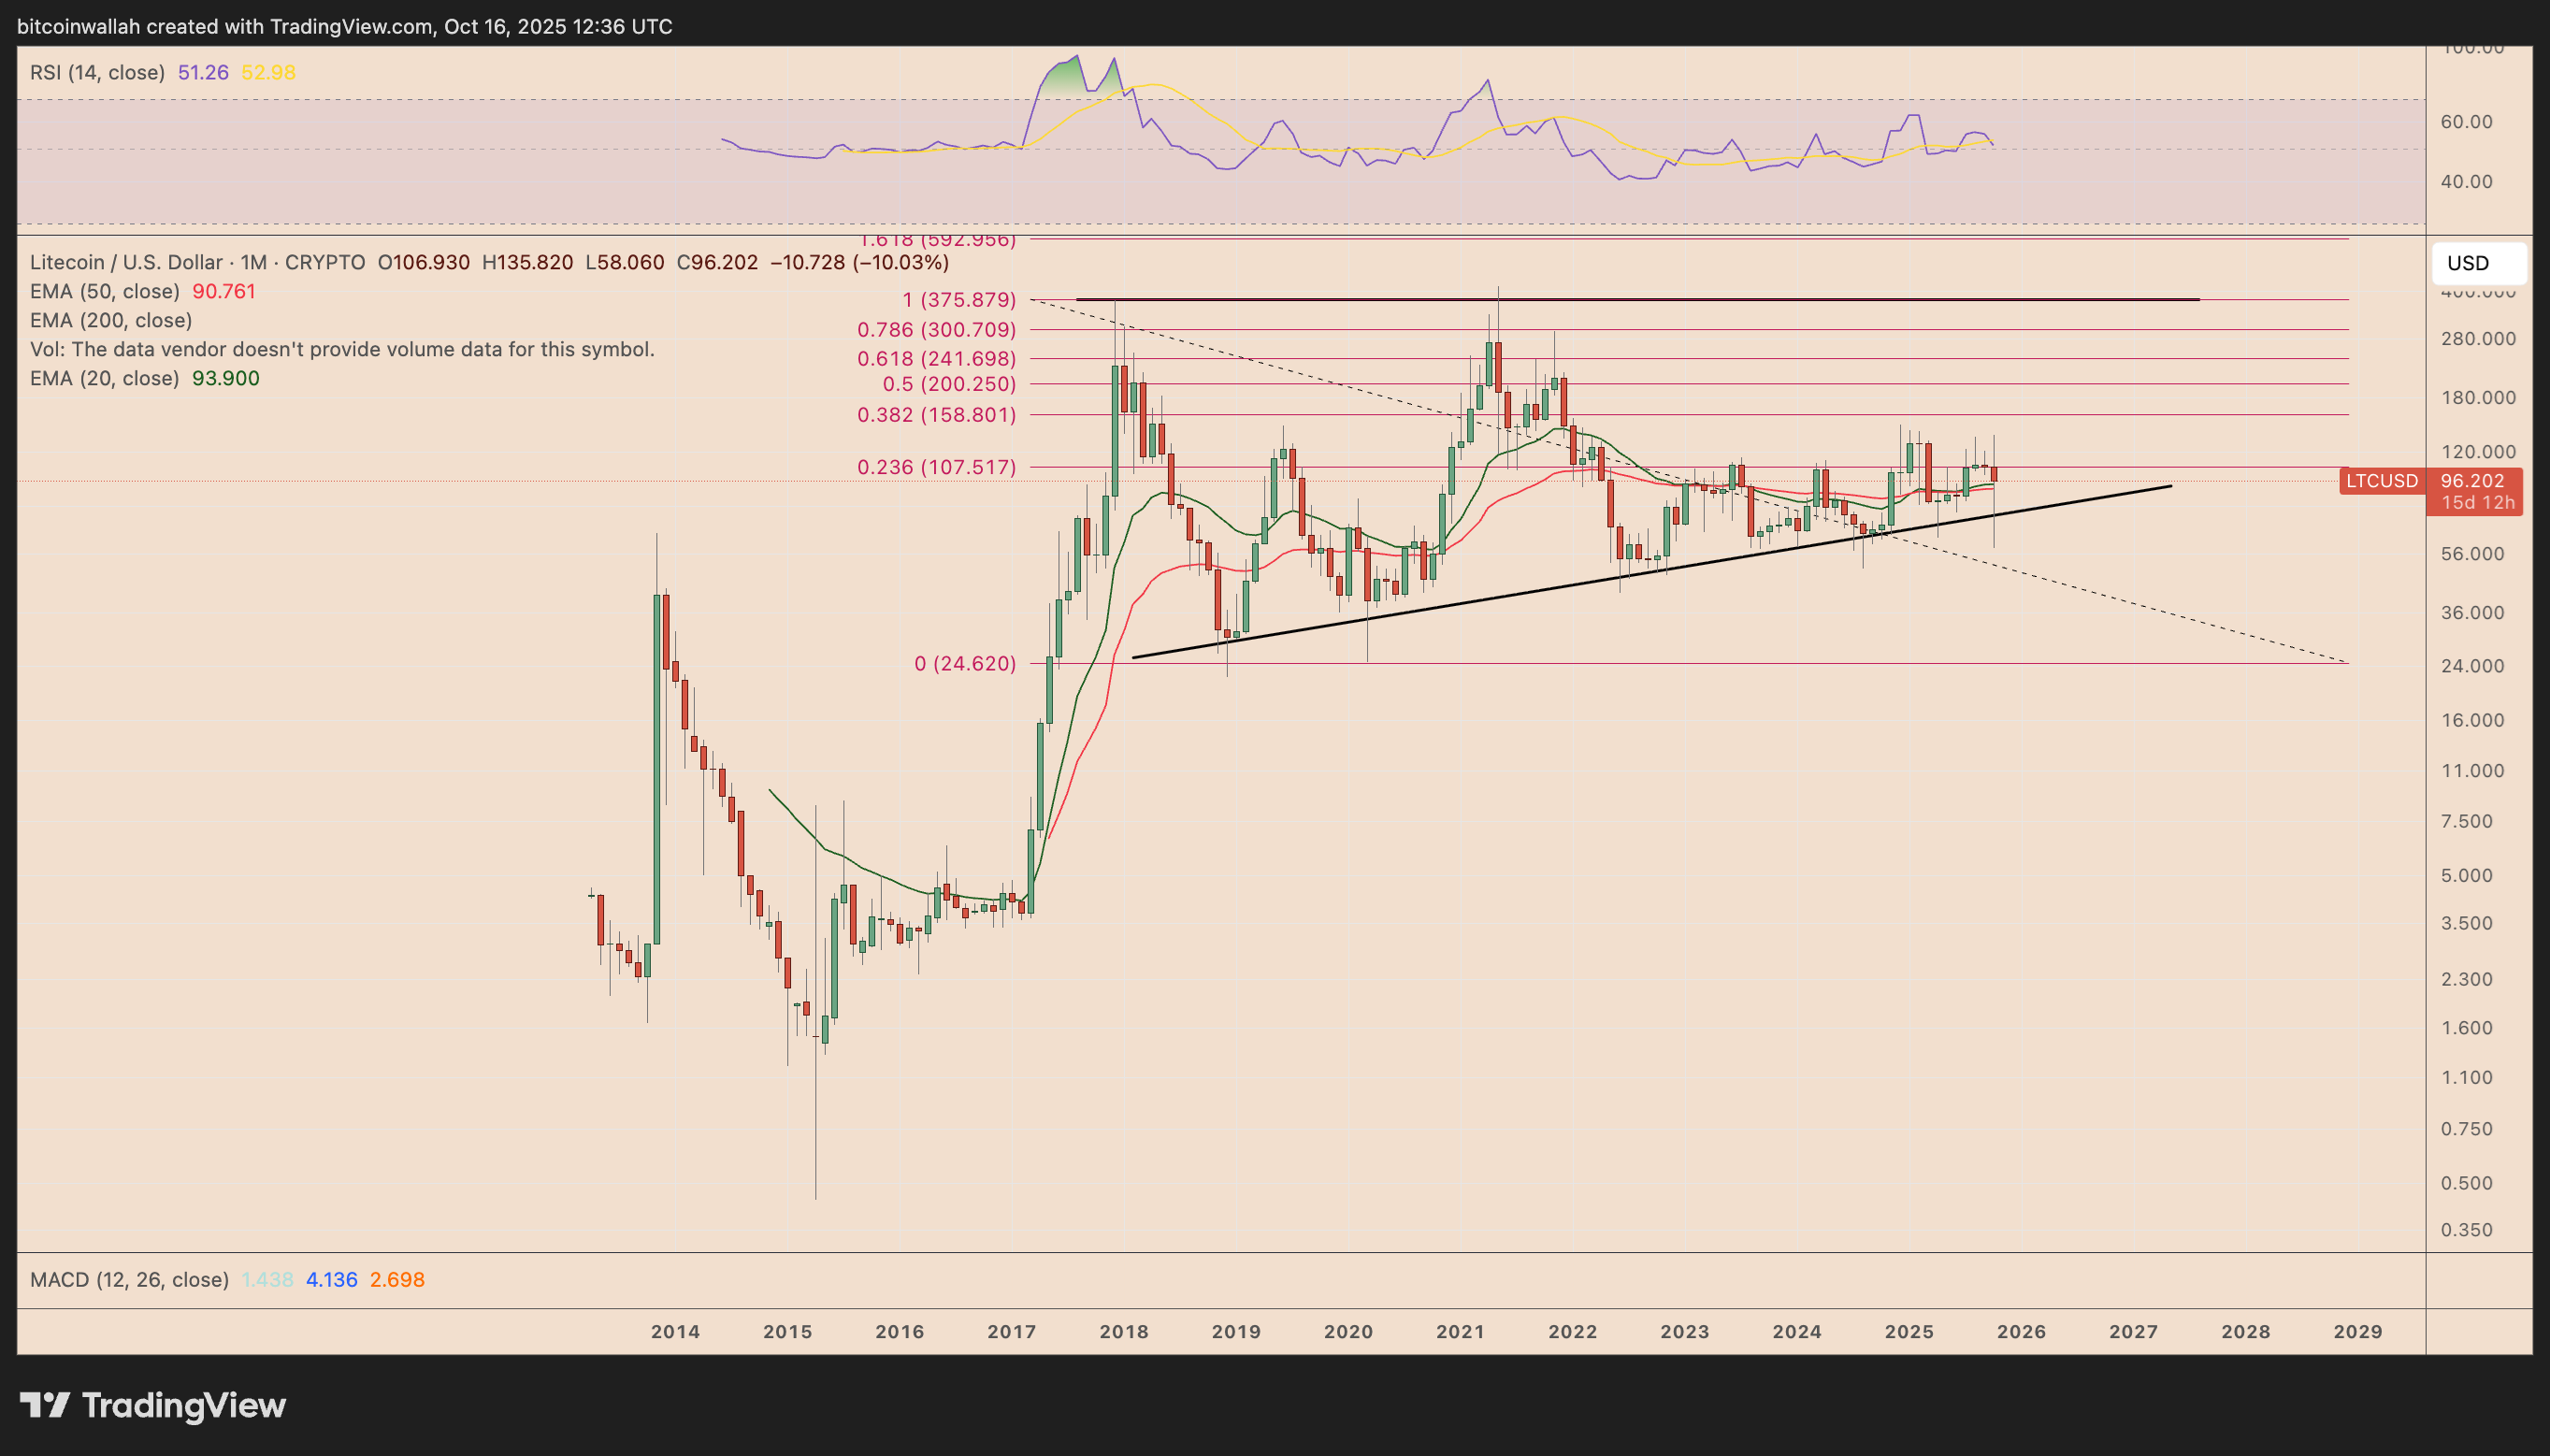The image size is (2550, 1456).
Task: Select the RSI (14, close) legend
Action: (97, 72)
